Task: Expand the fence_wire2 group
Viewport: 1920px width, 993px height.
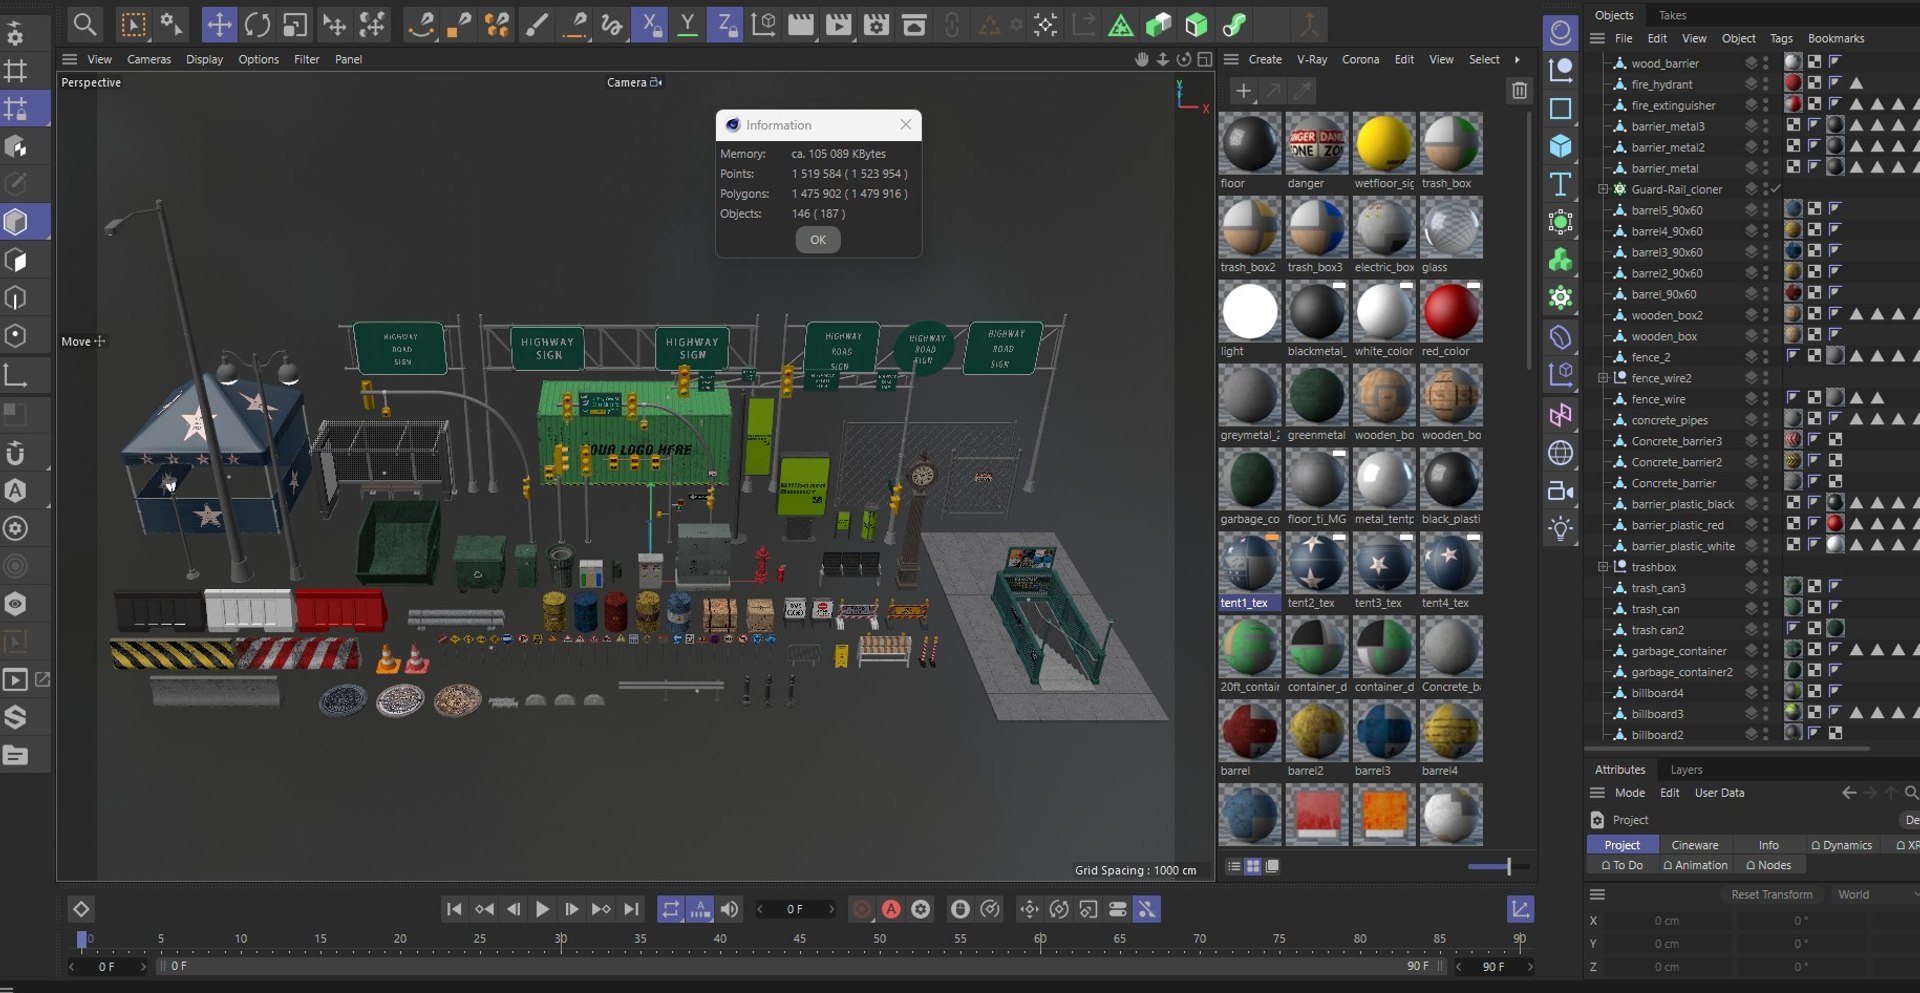Action: pyautogui.click(x=1603, y=378)
